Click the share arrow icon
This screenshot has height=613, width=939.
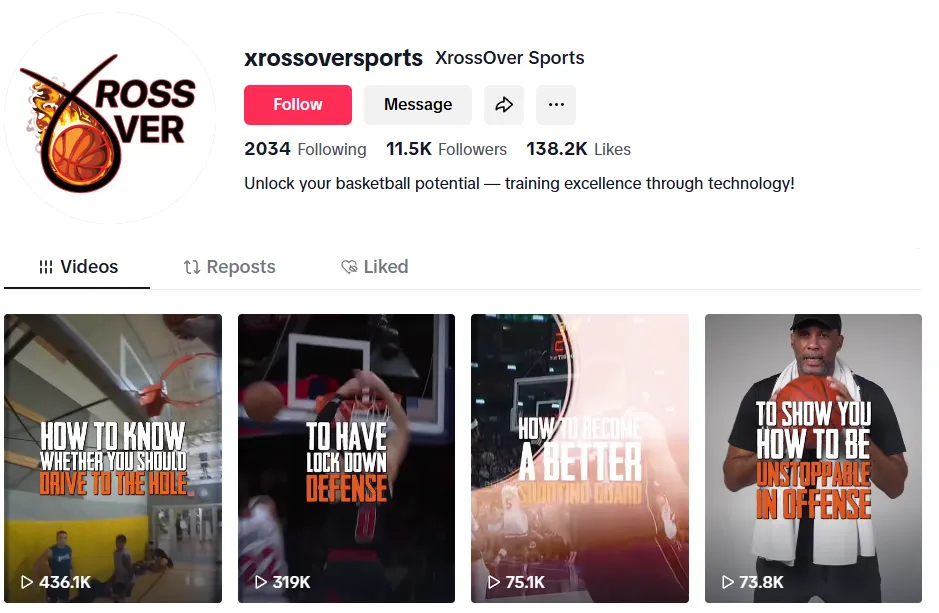click(x=504, y=105)
